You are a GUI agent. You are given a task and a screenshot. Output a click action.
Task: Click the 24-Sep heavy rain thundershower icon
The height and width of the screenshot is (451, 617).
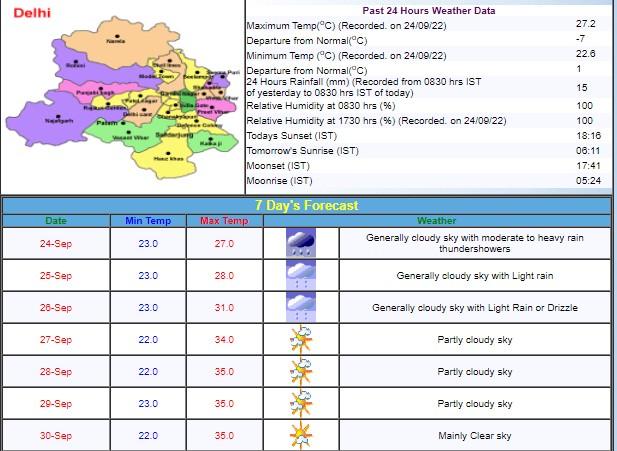298,243
